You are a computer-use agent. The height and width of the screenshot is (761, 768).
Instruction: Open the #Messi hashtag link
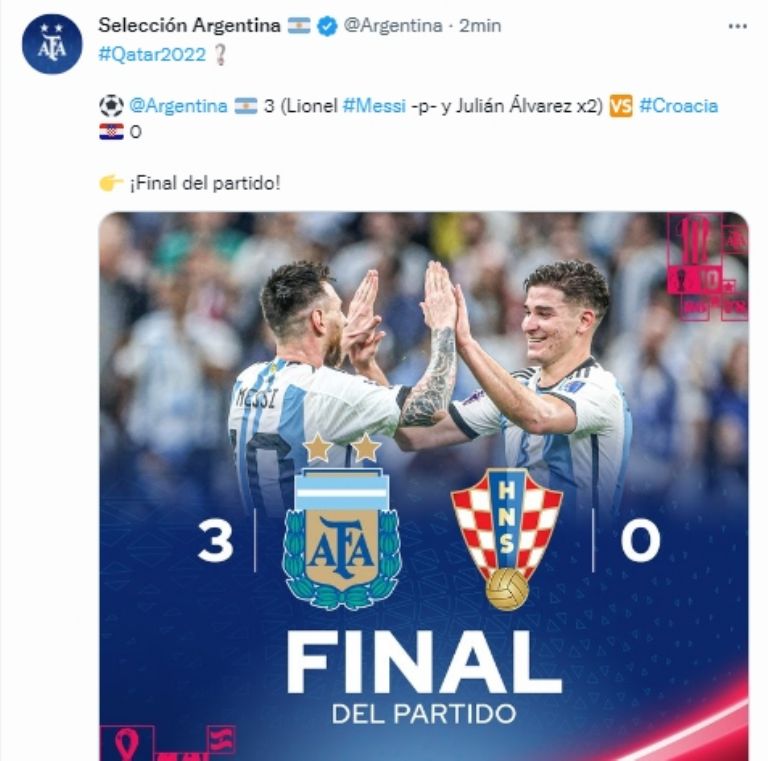pos(374,106)
